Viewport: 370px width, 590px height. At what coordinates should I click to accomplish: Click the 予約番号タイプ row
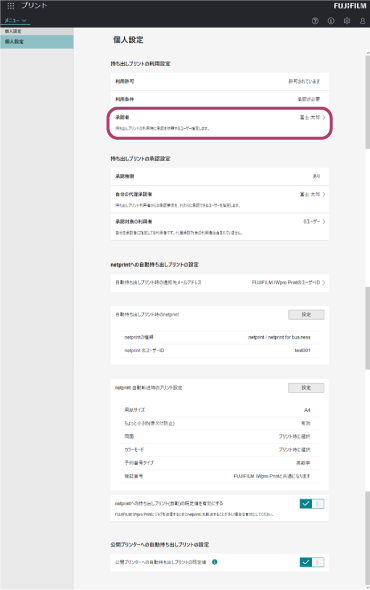[x=219, y=463]
